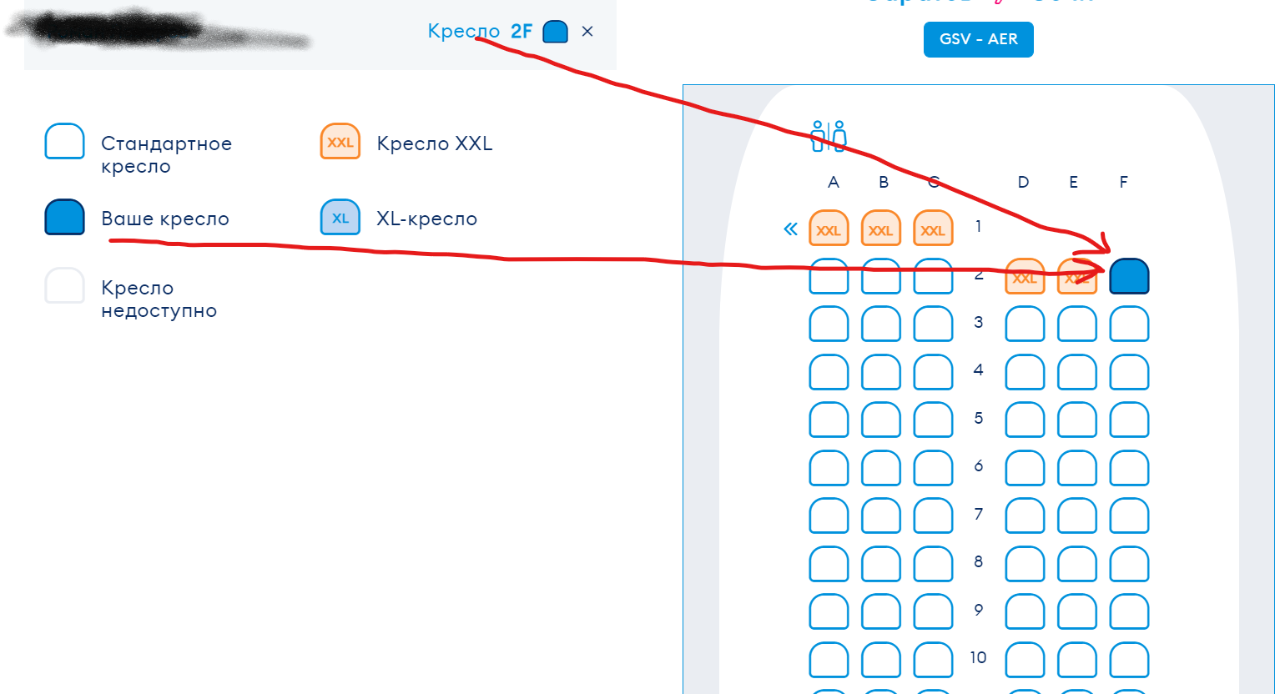Choose standard seat 10A
Screen dimensions: 1280x694
click(828, 660)
